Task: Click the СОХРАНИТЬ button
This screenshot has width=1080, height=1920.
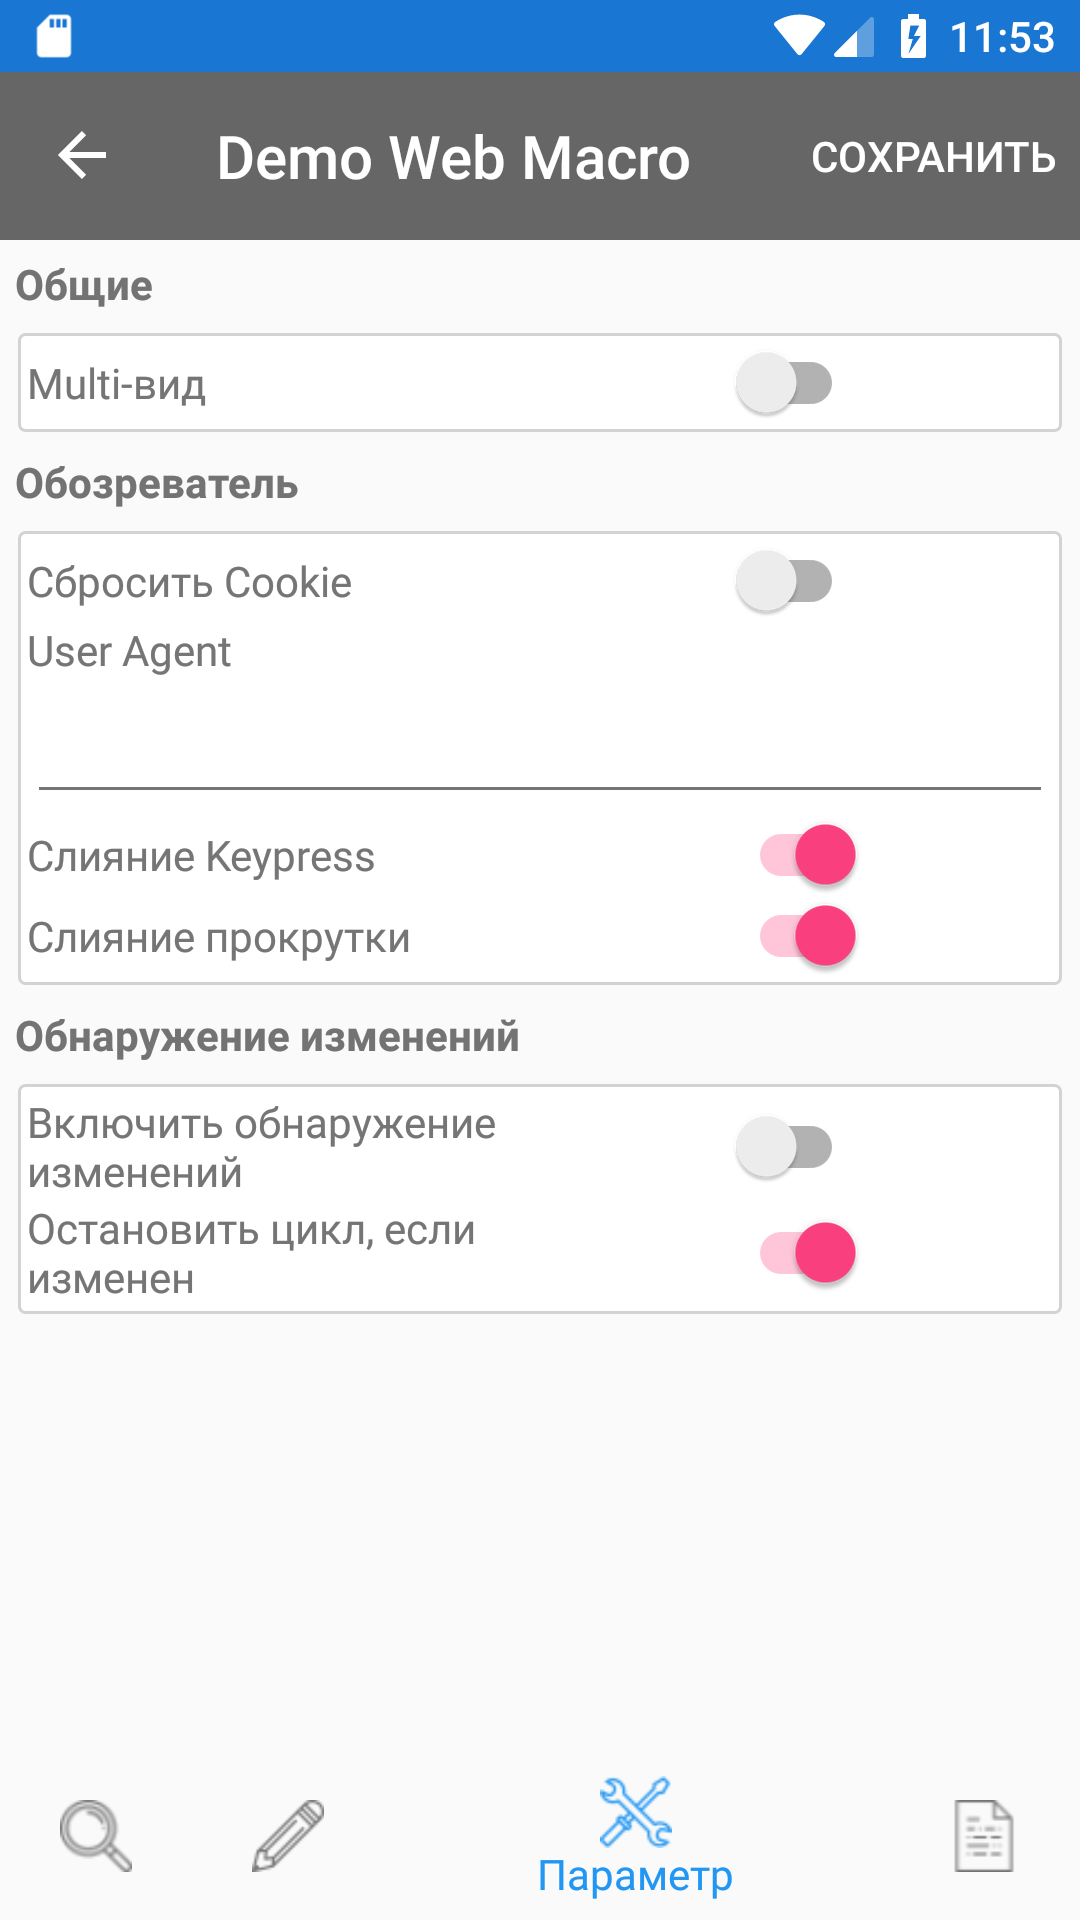Action: click(x=934, y=157)
